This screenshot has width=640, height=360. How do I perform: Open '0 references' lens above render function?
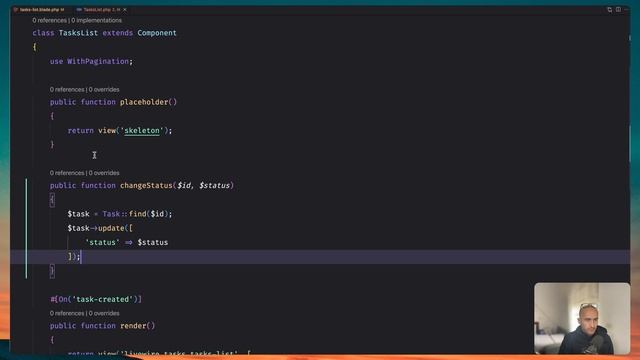(x=67, y=313)
